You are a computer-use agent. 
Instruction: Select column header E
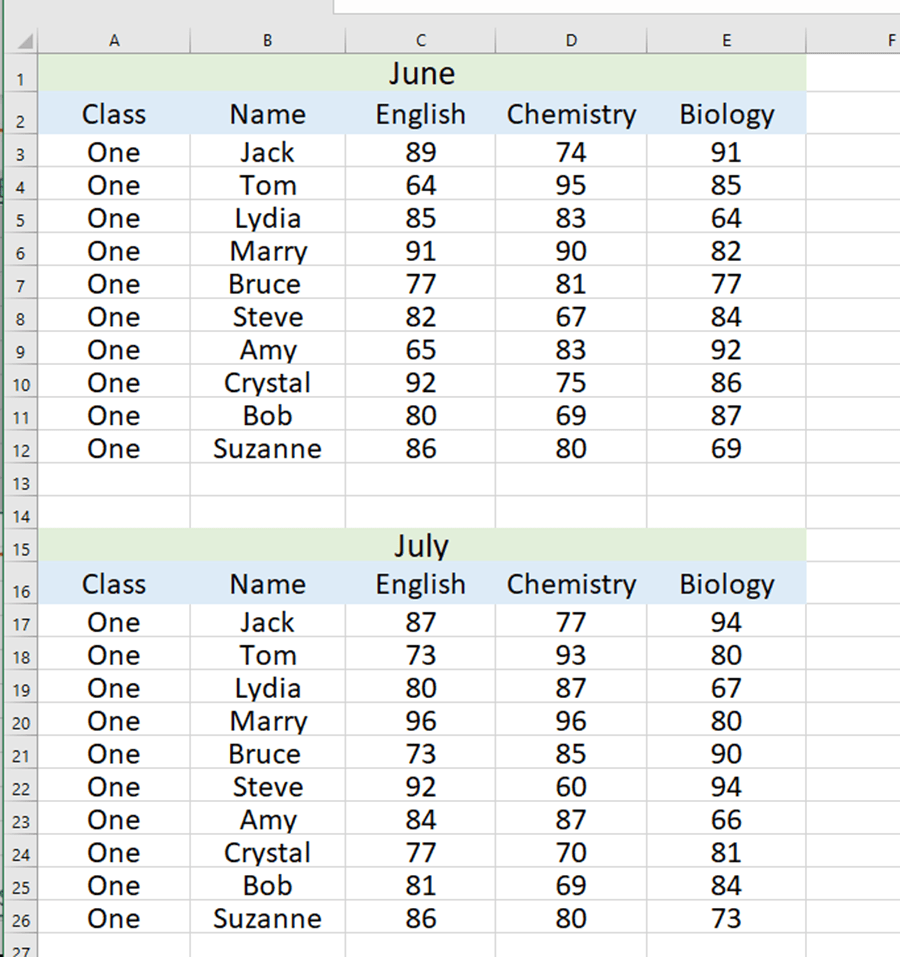(x=726, y=40)
